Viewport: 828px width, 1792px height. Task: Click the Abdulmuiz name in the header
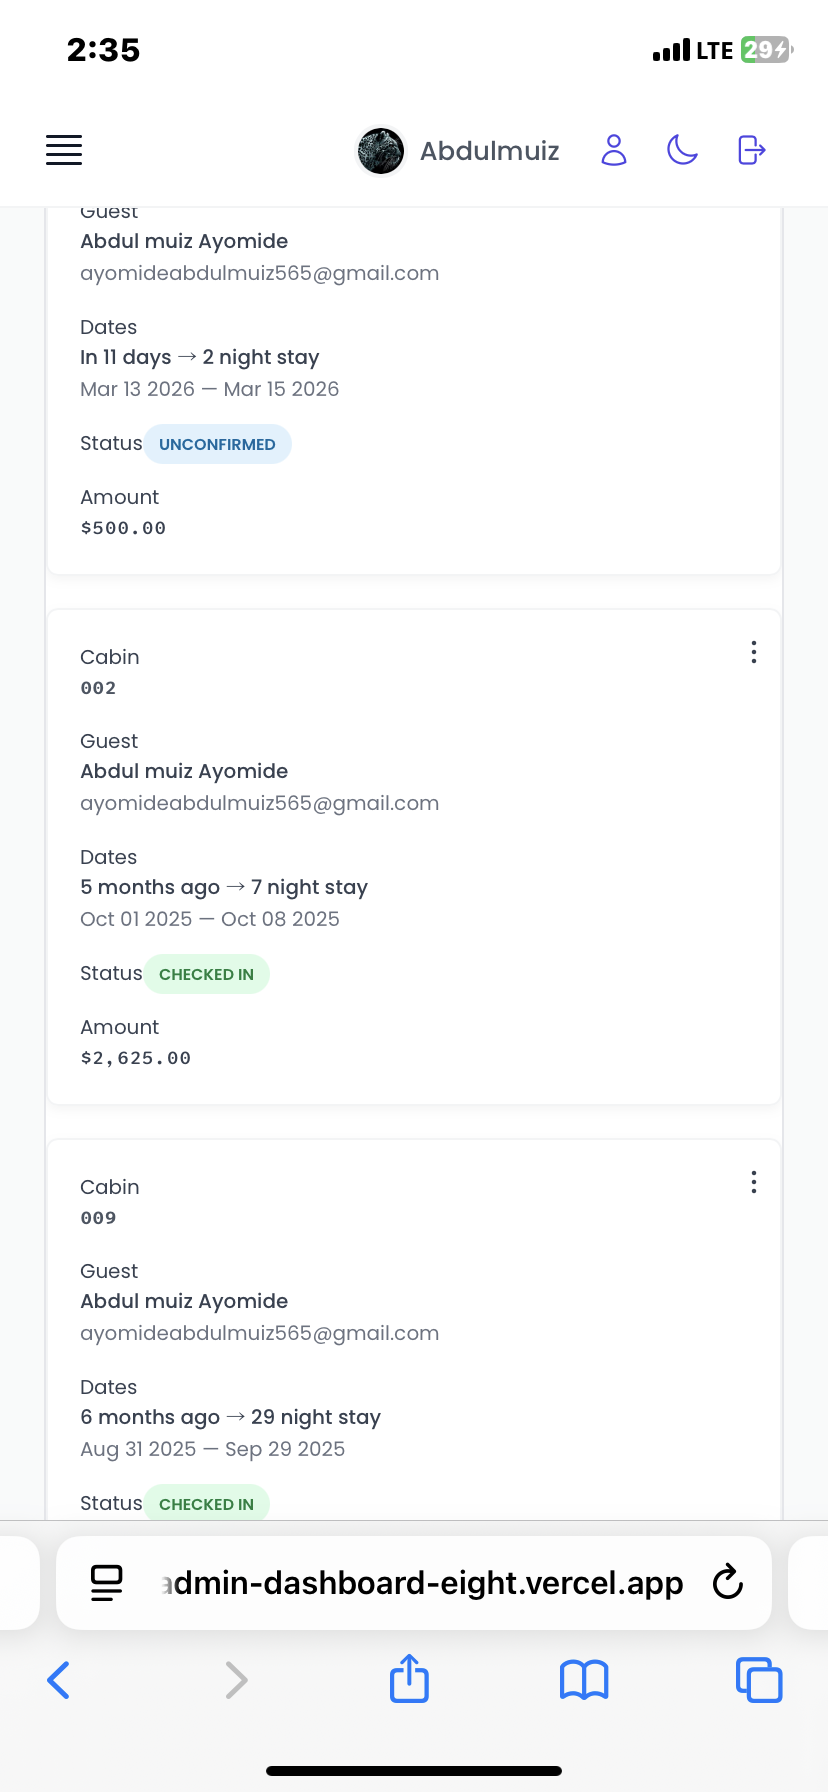coord(489,150)
